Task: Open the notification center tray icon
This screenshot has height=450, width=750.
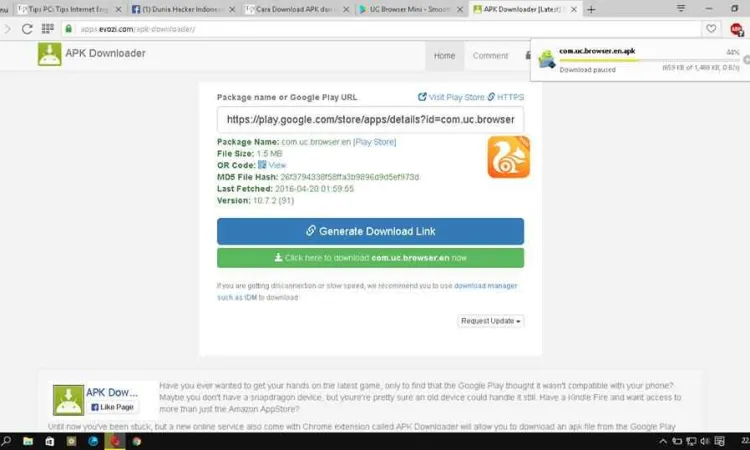Action: 719,441
